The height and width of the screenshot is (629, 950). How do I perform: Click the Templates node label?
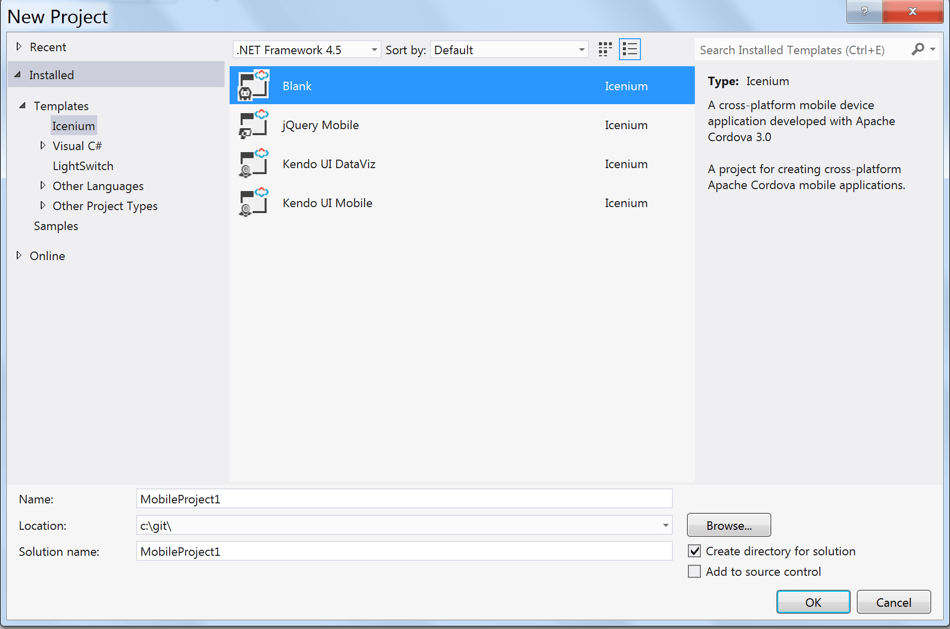61,106
